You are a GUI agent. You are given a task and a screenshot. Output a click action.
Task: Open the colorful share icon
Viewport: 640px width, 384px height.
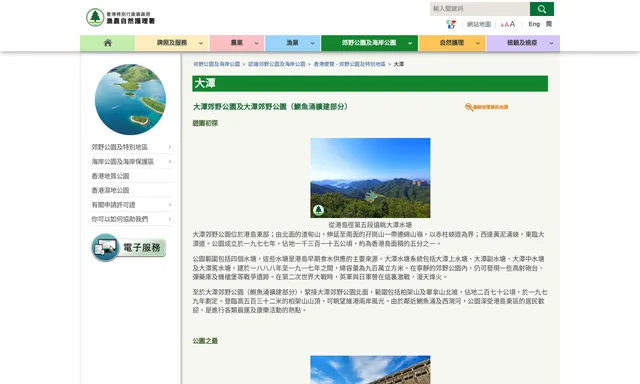(x=451, y=24)
